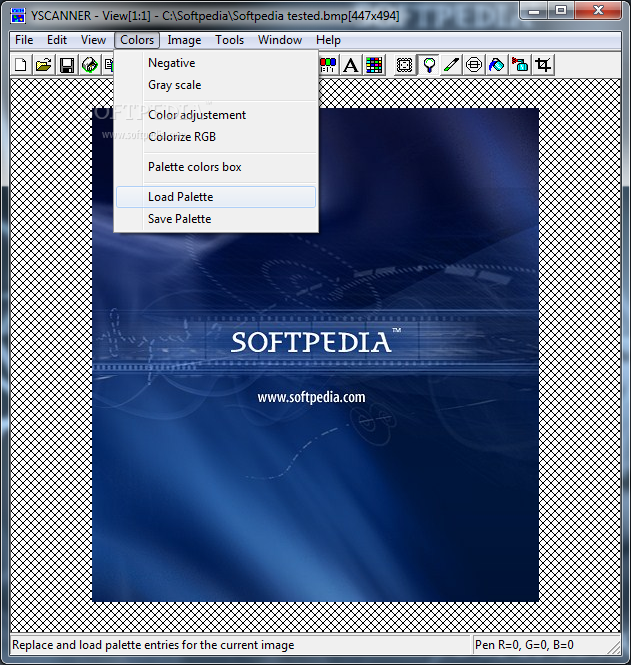Image resolution: width=631 pixels, height=665 pixels.
Task: Click the scanner acquire icon
Action: (89, 65)
